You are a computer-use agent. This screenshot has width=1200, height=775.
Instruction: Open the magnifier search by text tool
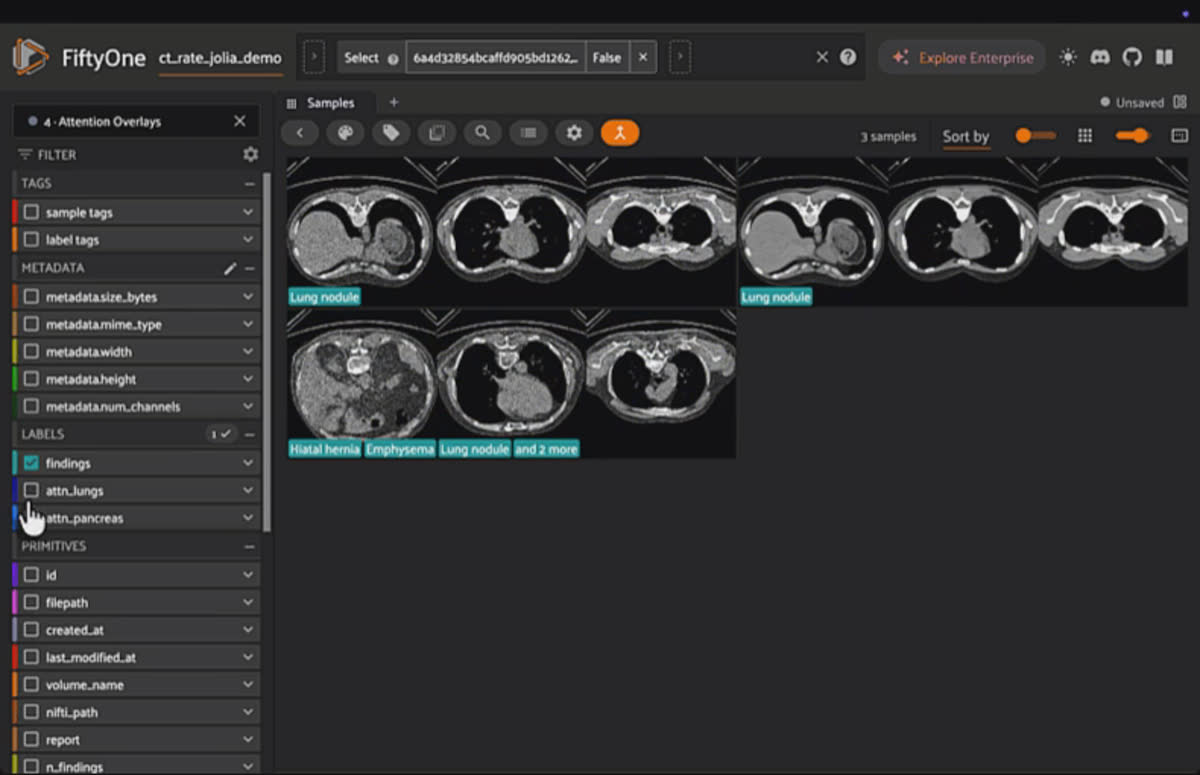click(482, 133)
